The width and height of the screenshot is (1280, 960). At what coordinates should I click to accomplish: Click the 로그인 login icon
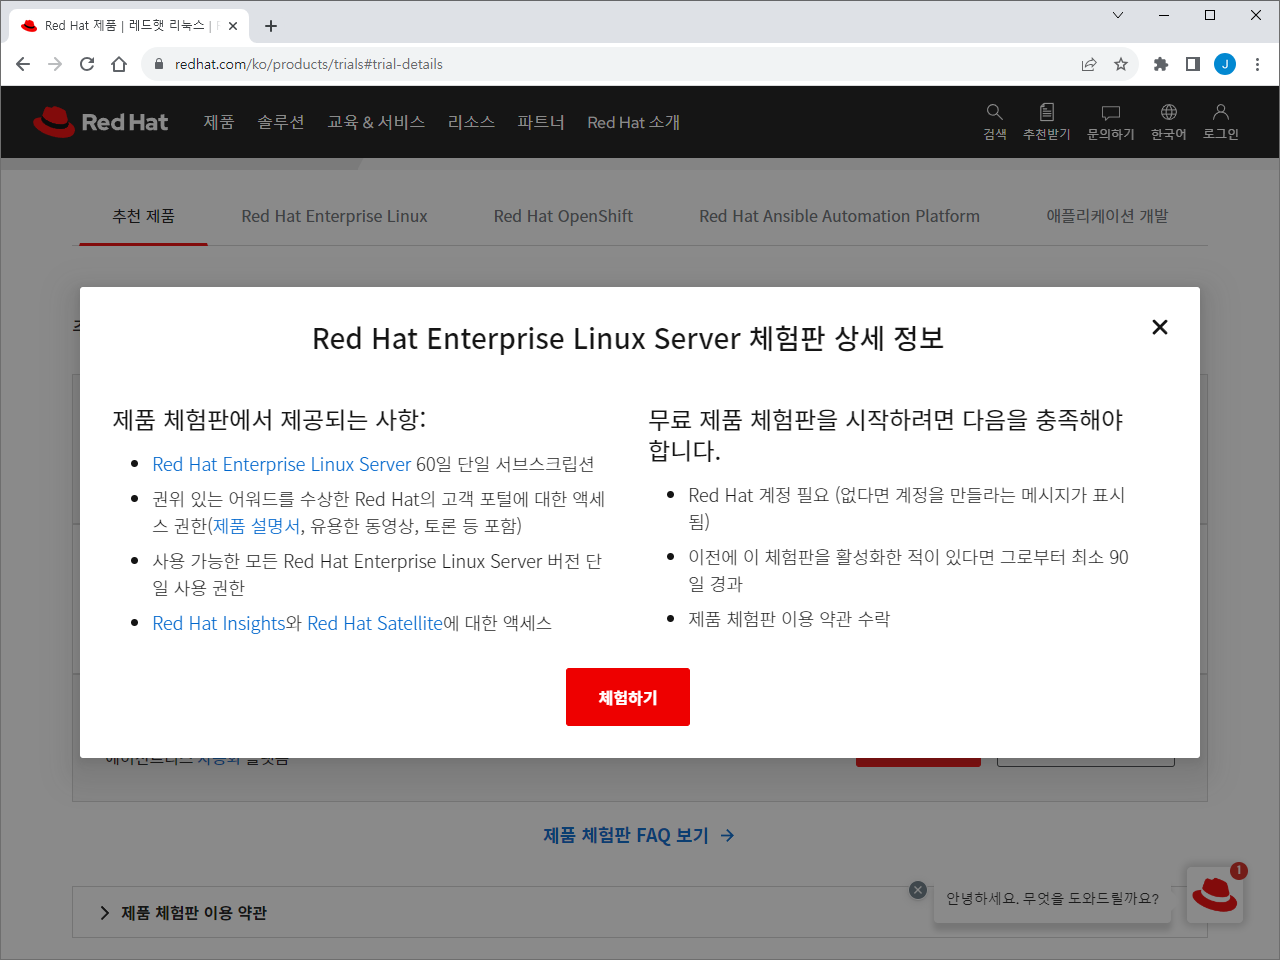(1221, 122)
